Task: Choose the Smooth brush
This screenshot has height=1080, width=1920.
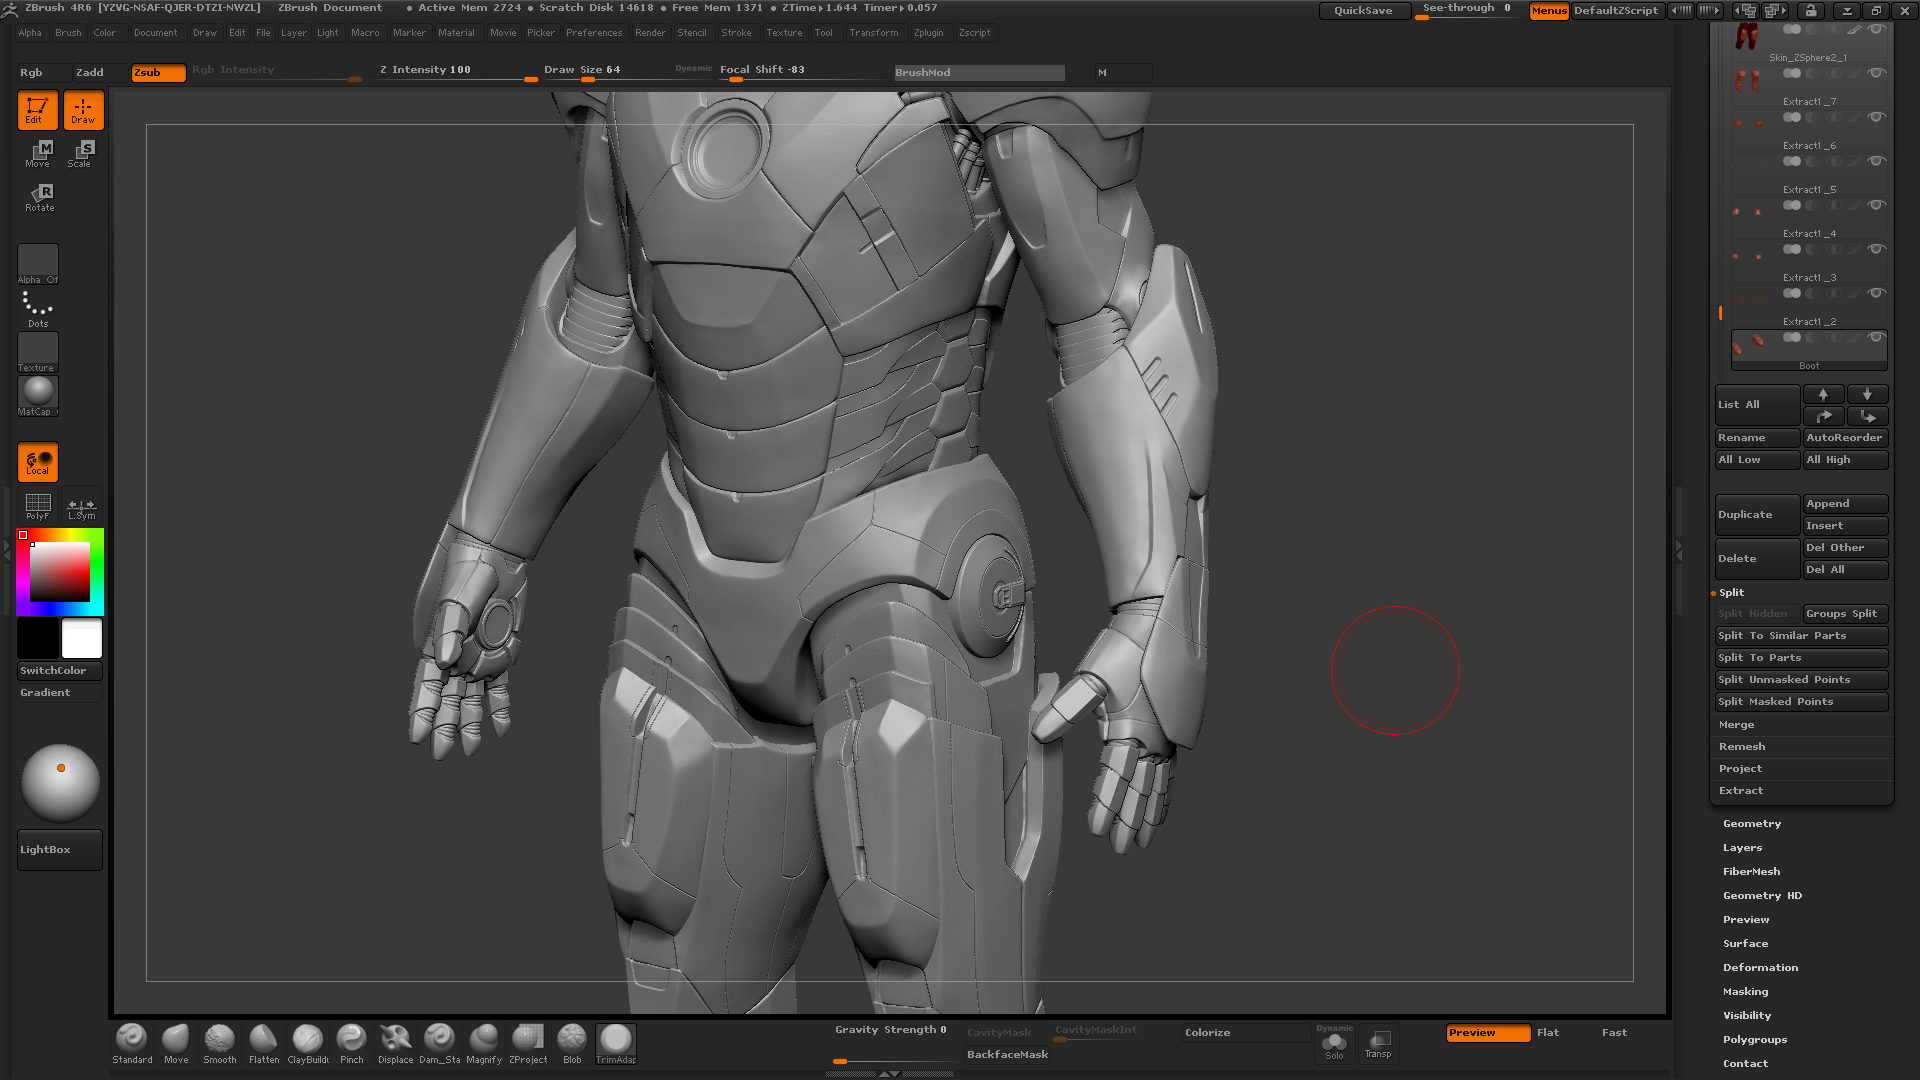Action: tap(220, 1044)
